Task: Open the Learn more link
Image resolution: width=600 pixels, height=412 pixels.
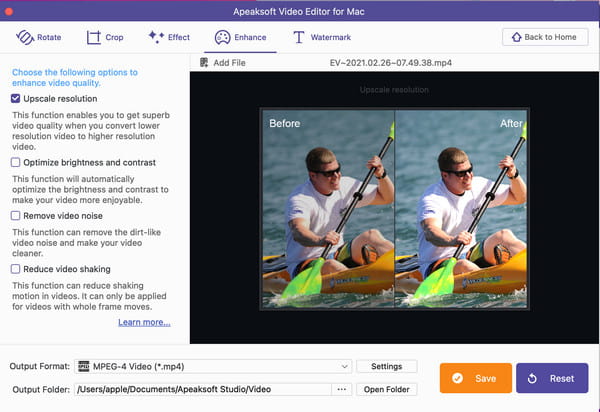Action: tap(144, 322)
